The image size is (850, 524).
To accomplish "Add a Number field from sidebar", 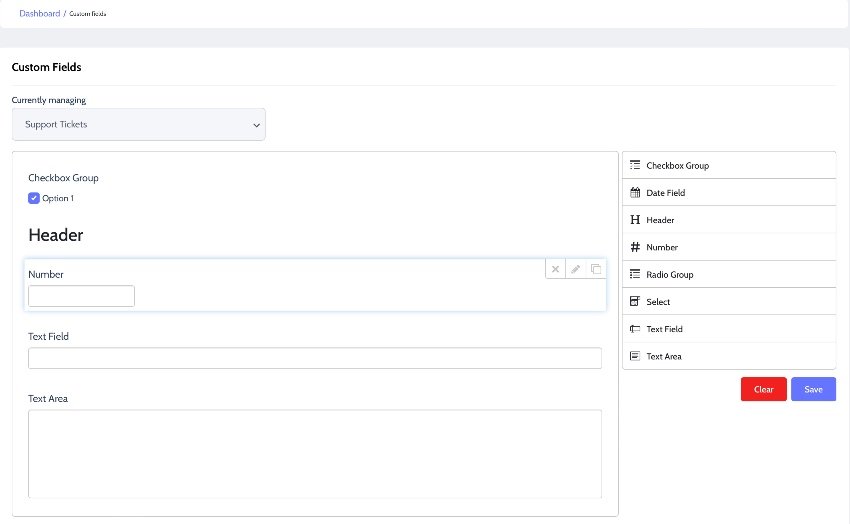I will (x=729, y=247).
